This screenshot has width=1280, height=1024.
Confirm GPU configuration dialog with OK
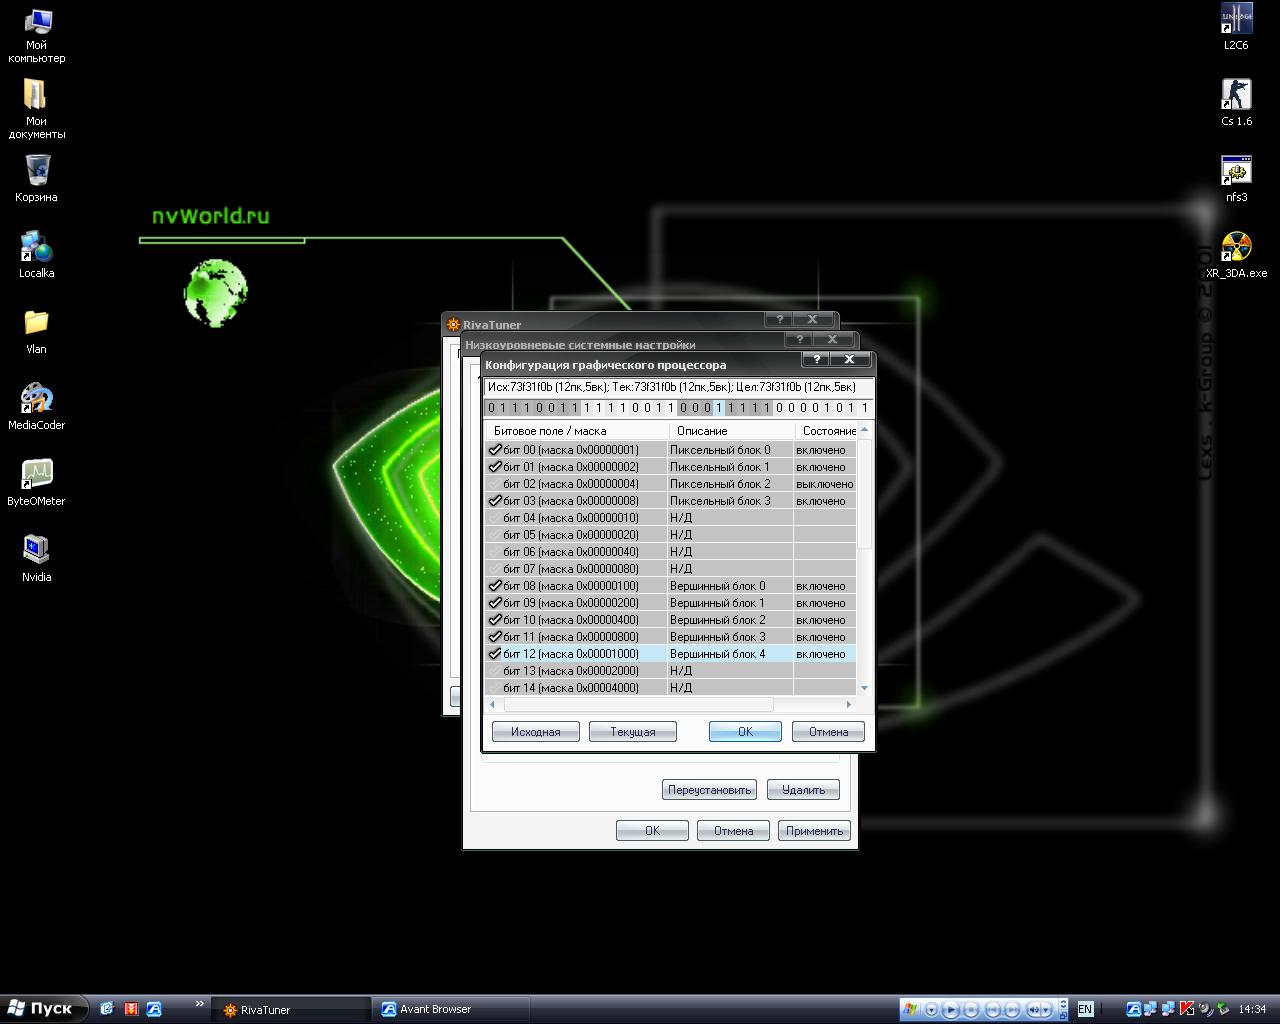[x=745, y=732]
